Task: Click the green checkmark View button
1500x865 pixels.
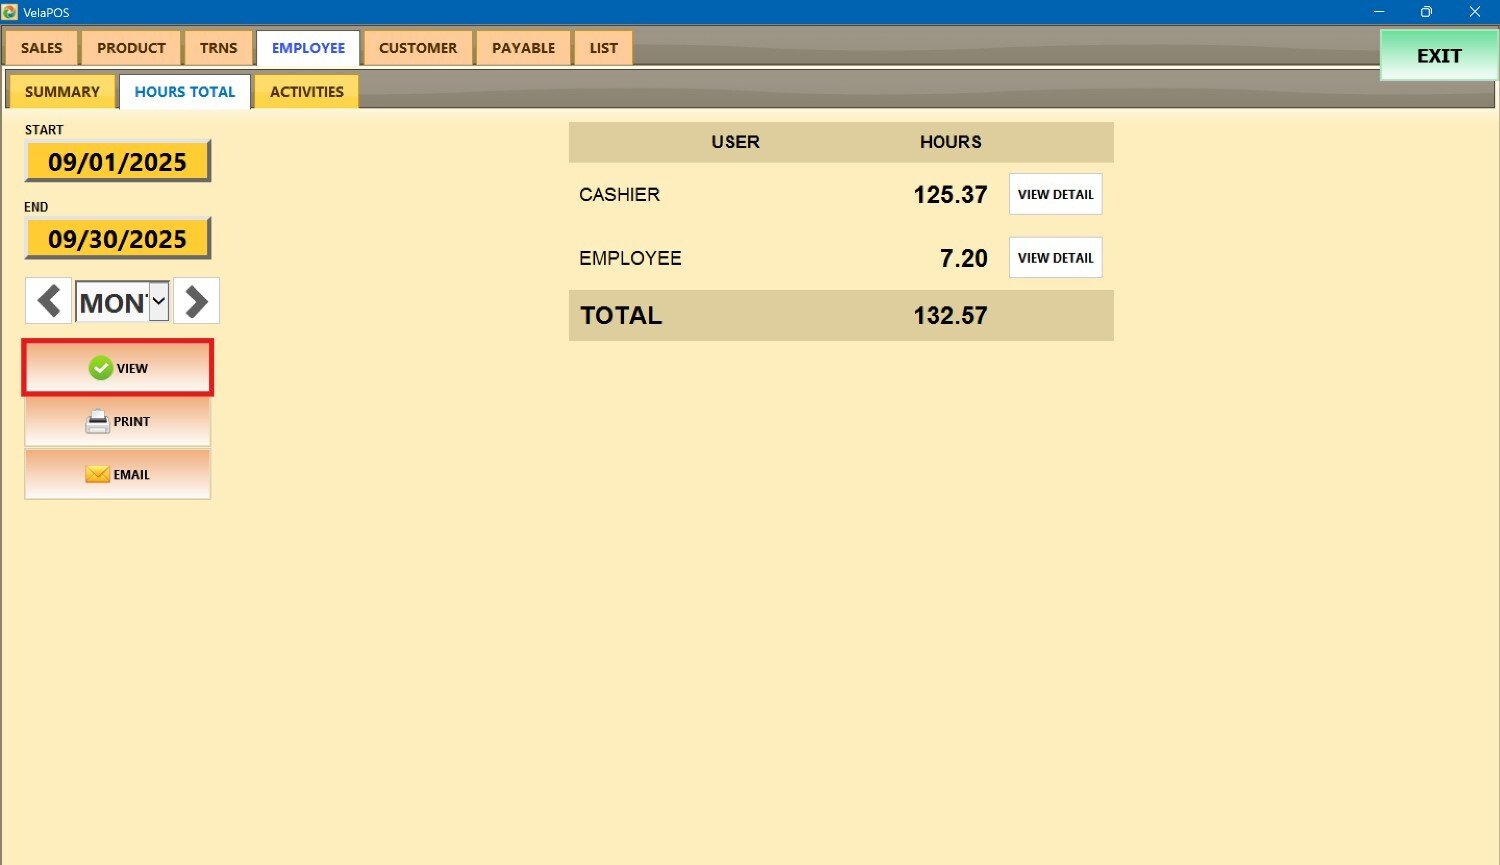Action: click(x=118, y=368)
